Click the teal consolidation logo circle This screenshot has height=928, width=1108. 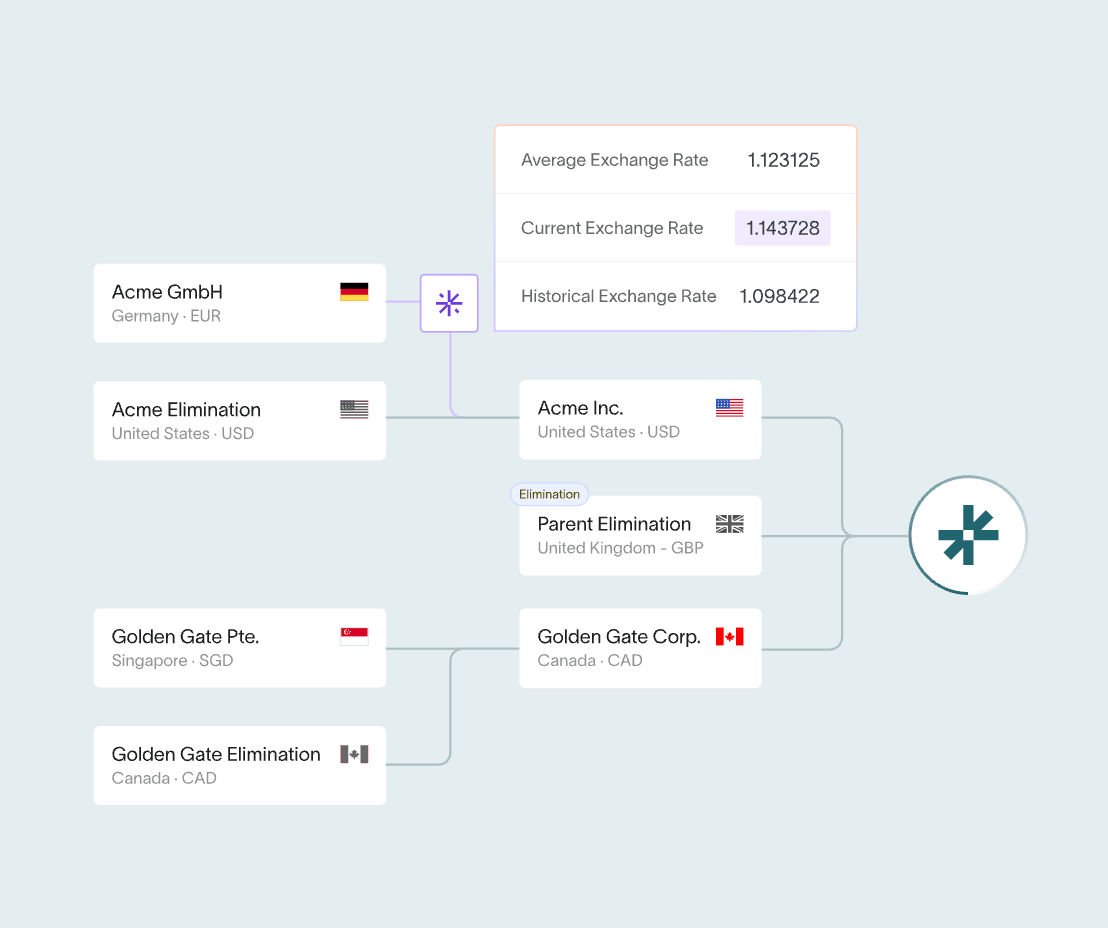967,535
